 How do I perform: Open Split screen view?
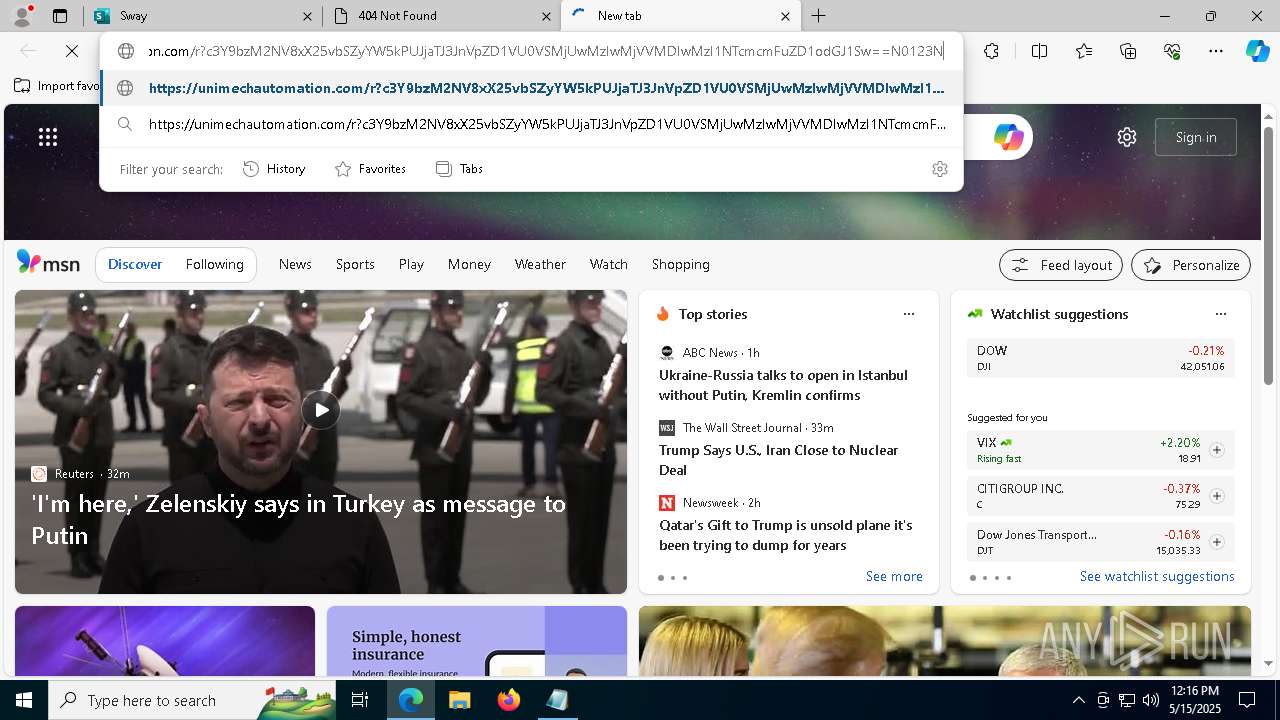point(1039,51)
